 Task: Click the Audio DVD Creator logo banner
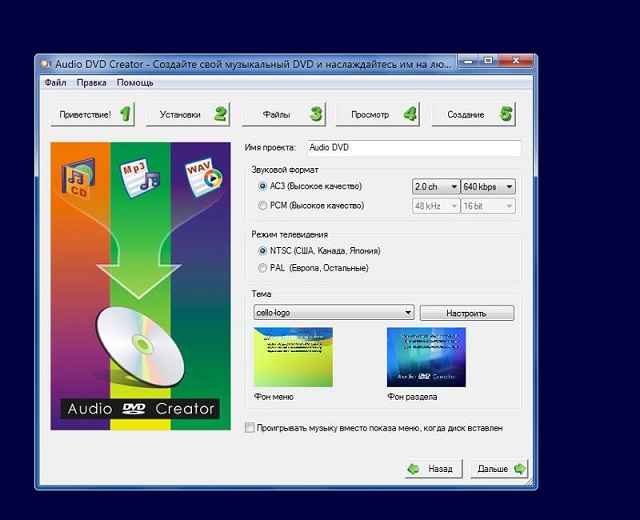coord(140,409)
